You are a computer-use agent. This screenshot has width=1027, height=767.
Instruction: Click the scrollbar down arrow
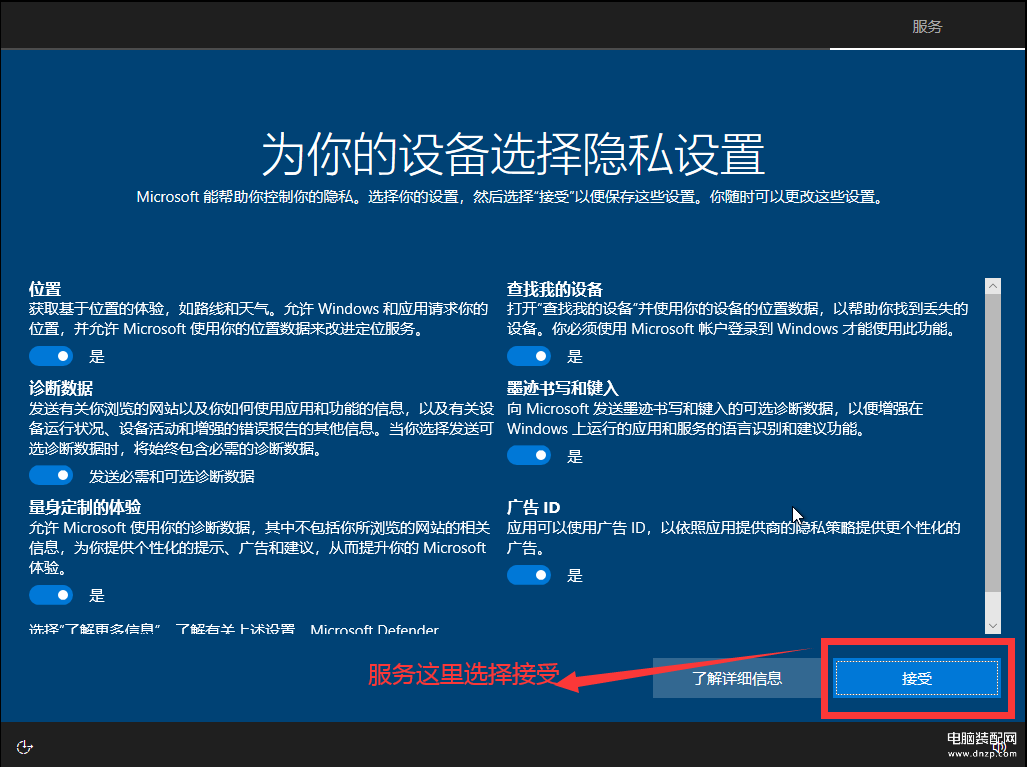(993, 626)
